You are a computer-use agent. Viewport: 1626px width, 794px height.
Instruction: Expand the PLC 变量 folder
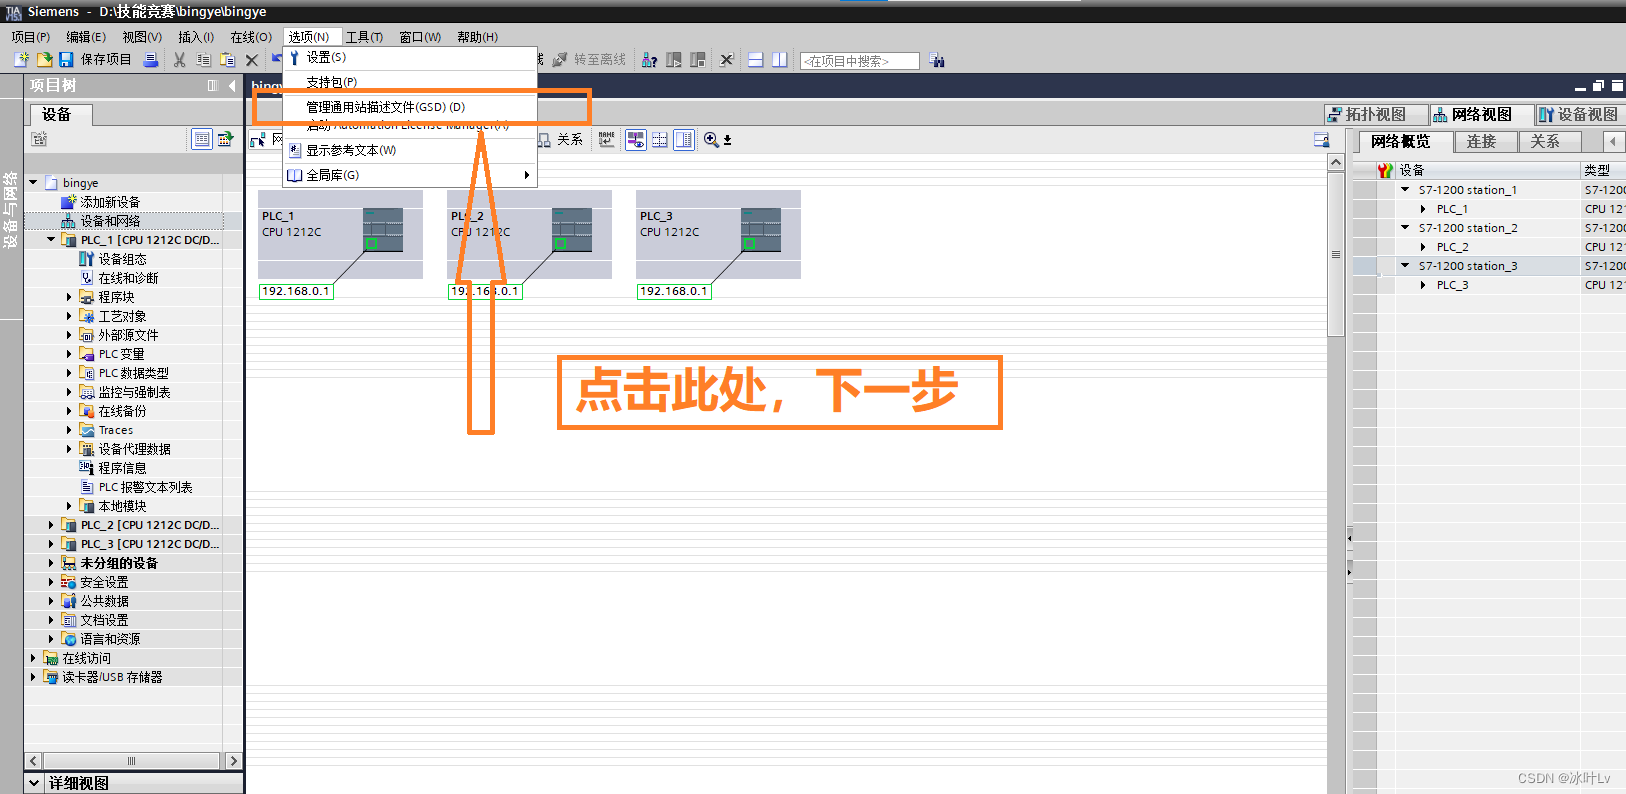tap(69, 354)
